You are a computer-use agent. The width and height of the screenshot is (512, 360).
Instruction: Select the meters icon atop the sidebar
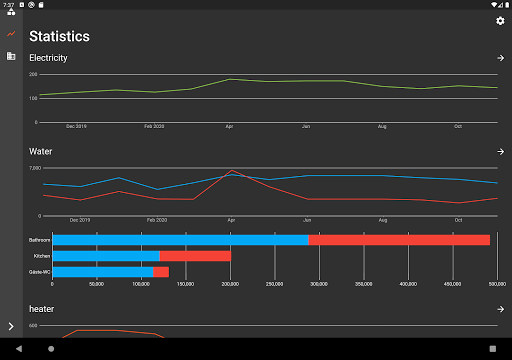pyautogui.click(x=11, y=12)
